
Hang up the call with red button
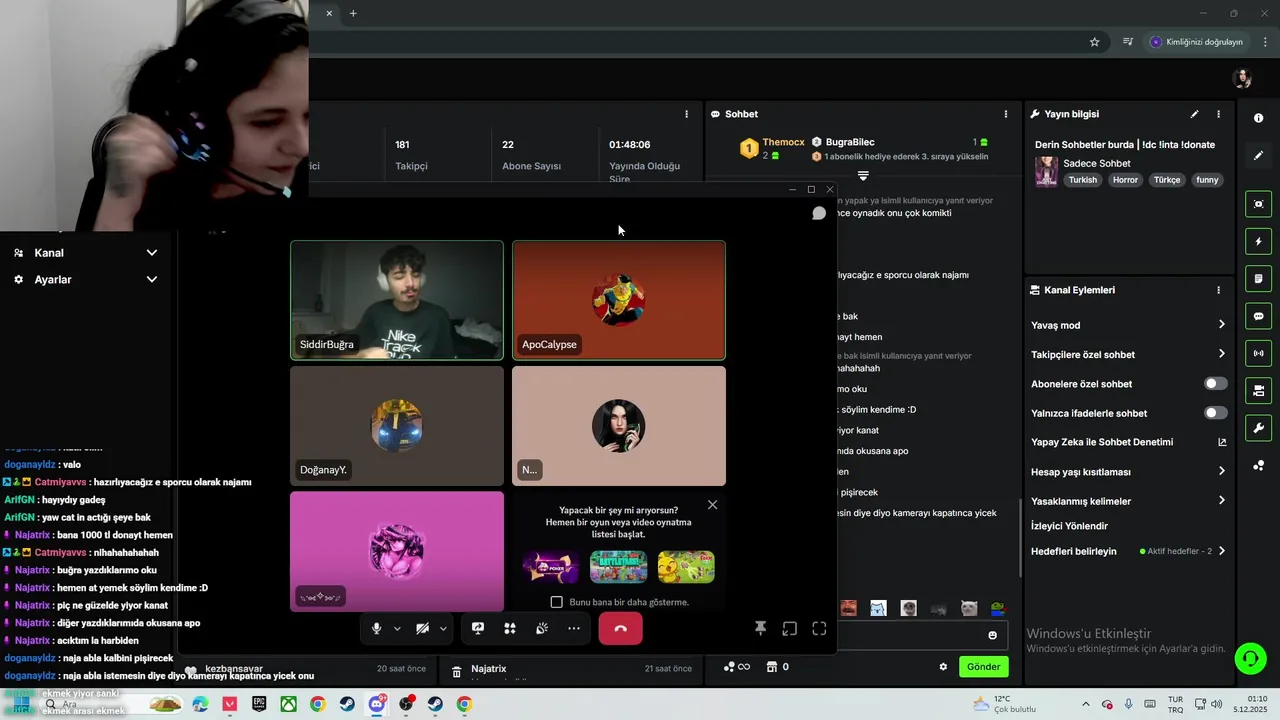tap(620, 629)
